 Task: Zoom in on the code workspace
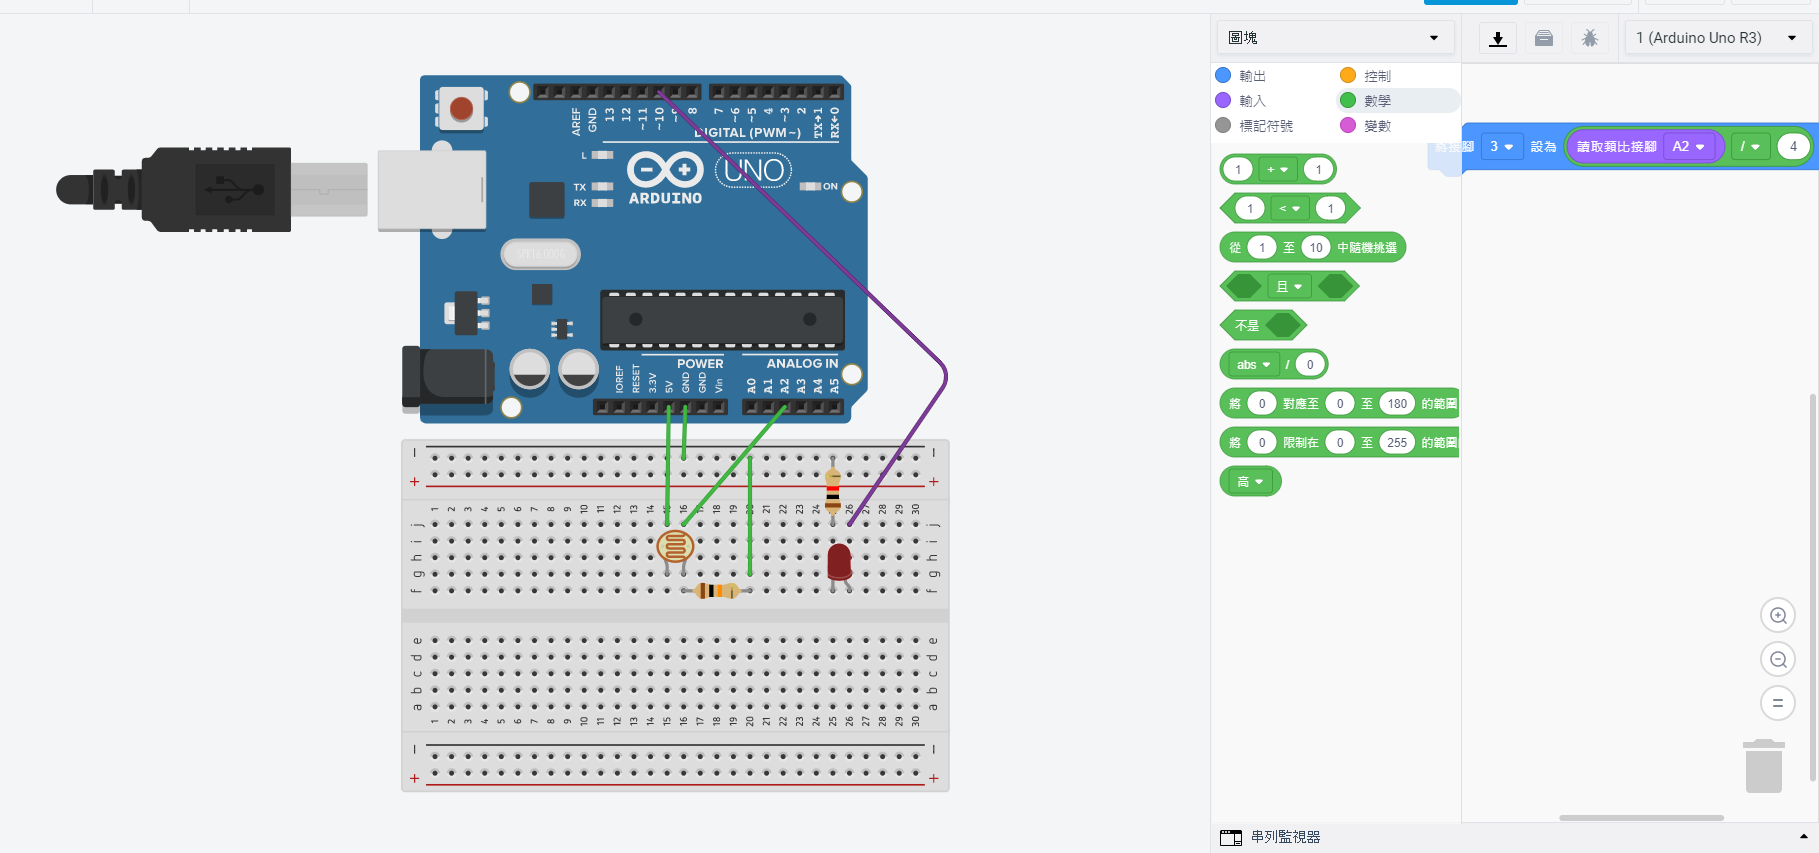(1777, 616)
